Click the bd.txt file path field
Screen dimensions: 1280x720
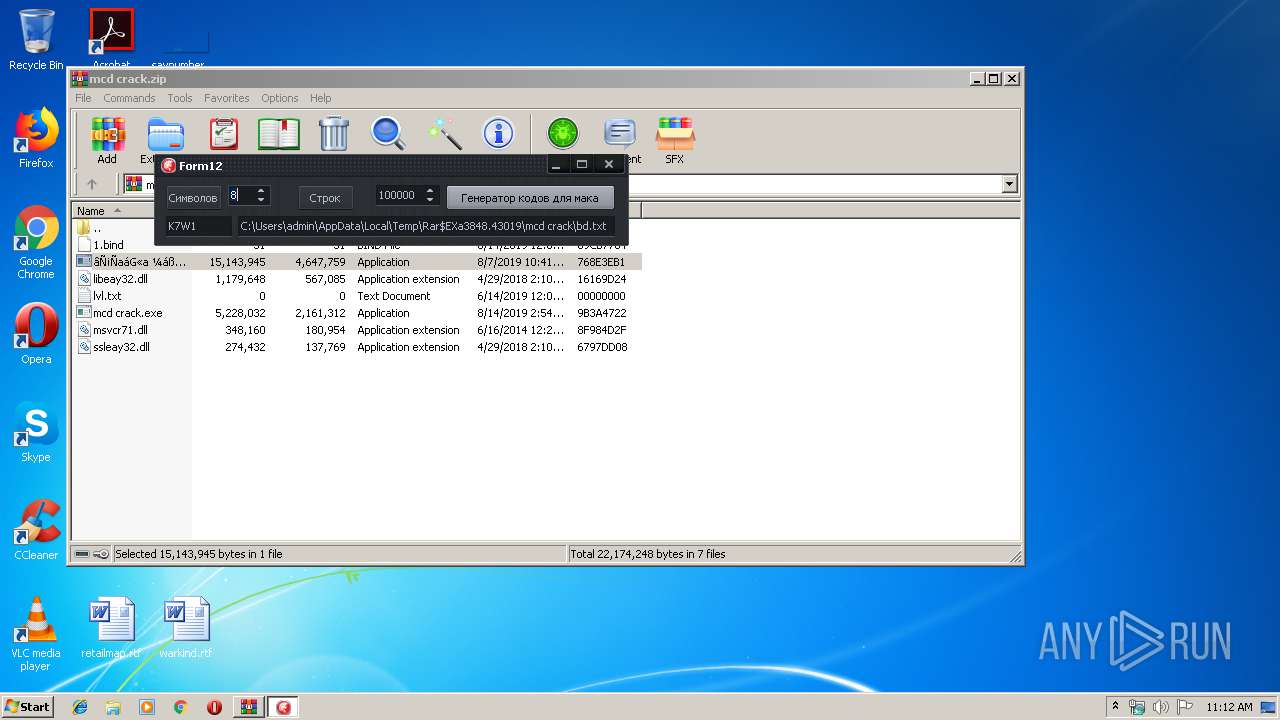tap(425, 226)
